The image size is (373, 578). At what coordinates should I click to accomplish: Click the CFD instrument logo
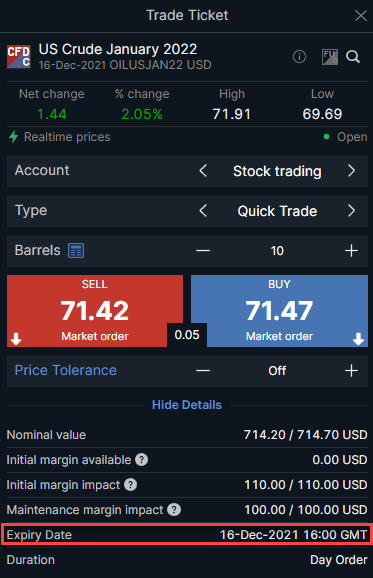(18, 57)
